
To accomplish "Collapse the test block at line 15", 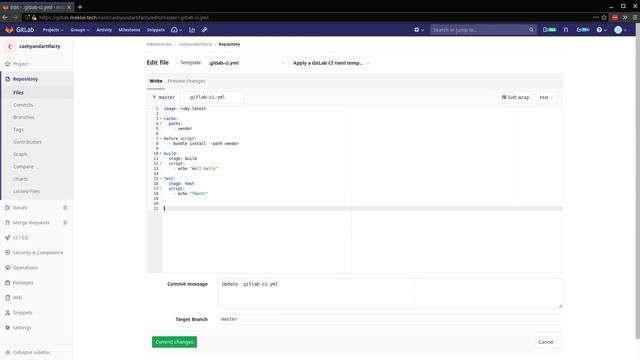I will 160,178.
